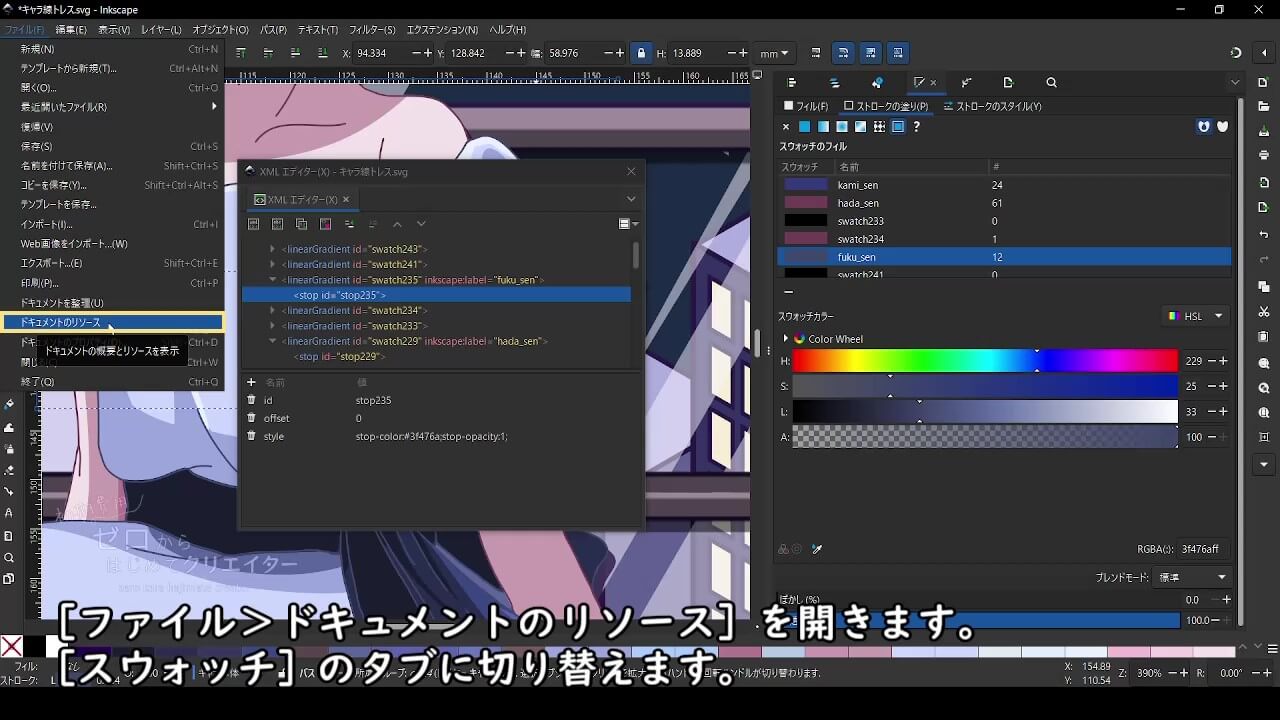Image resolution: width=1280 pixels, height=720 pixels.
Task: Select flat color paint icon
Action: (804, 127)
